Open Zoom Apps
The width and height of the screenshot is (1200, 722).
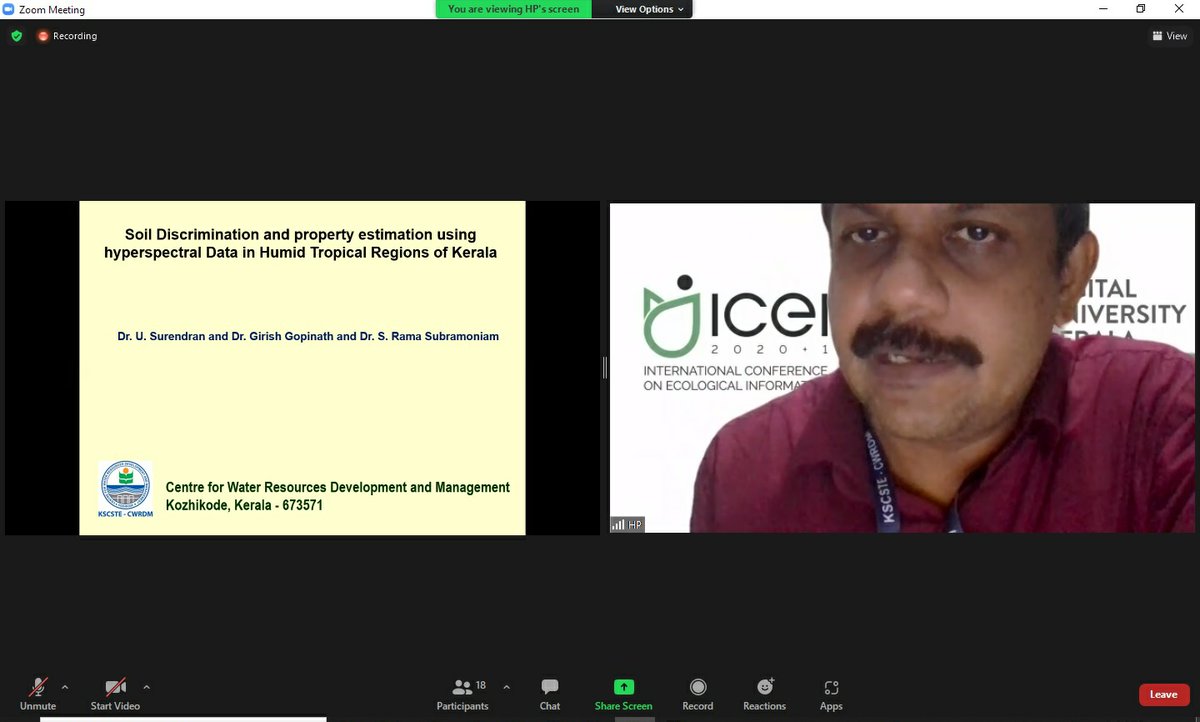831,695
